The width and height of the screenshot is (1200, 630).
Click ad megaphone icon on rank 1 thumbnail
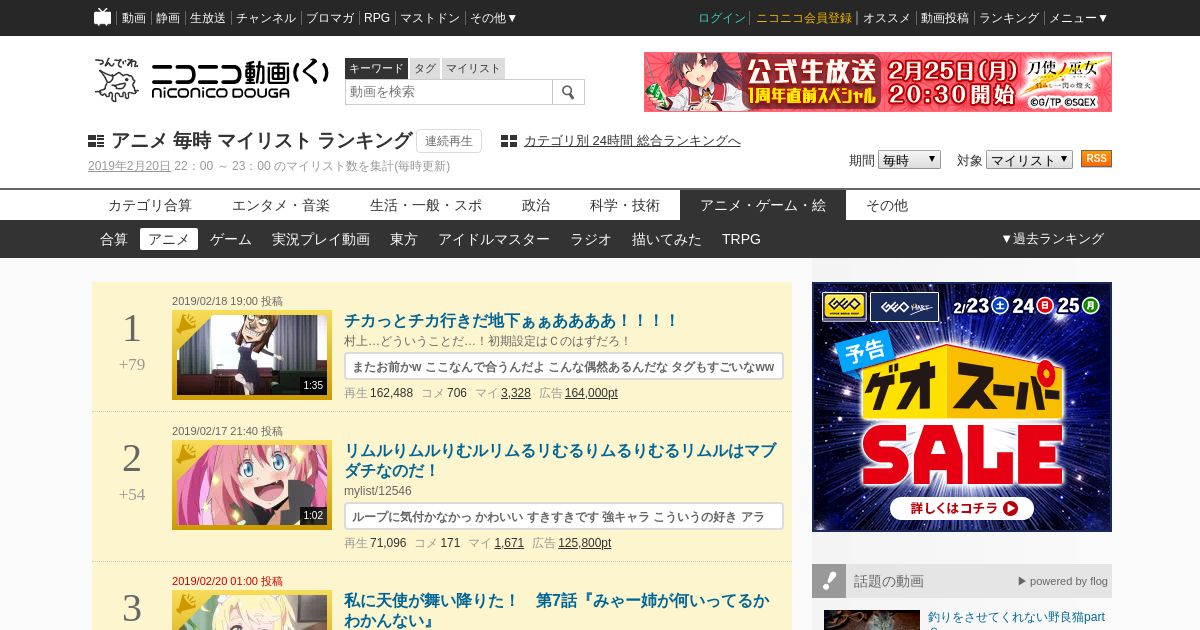186,322
